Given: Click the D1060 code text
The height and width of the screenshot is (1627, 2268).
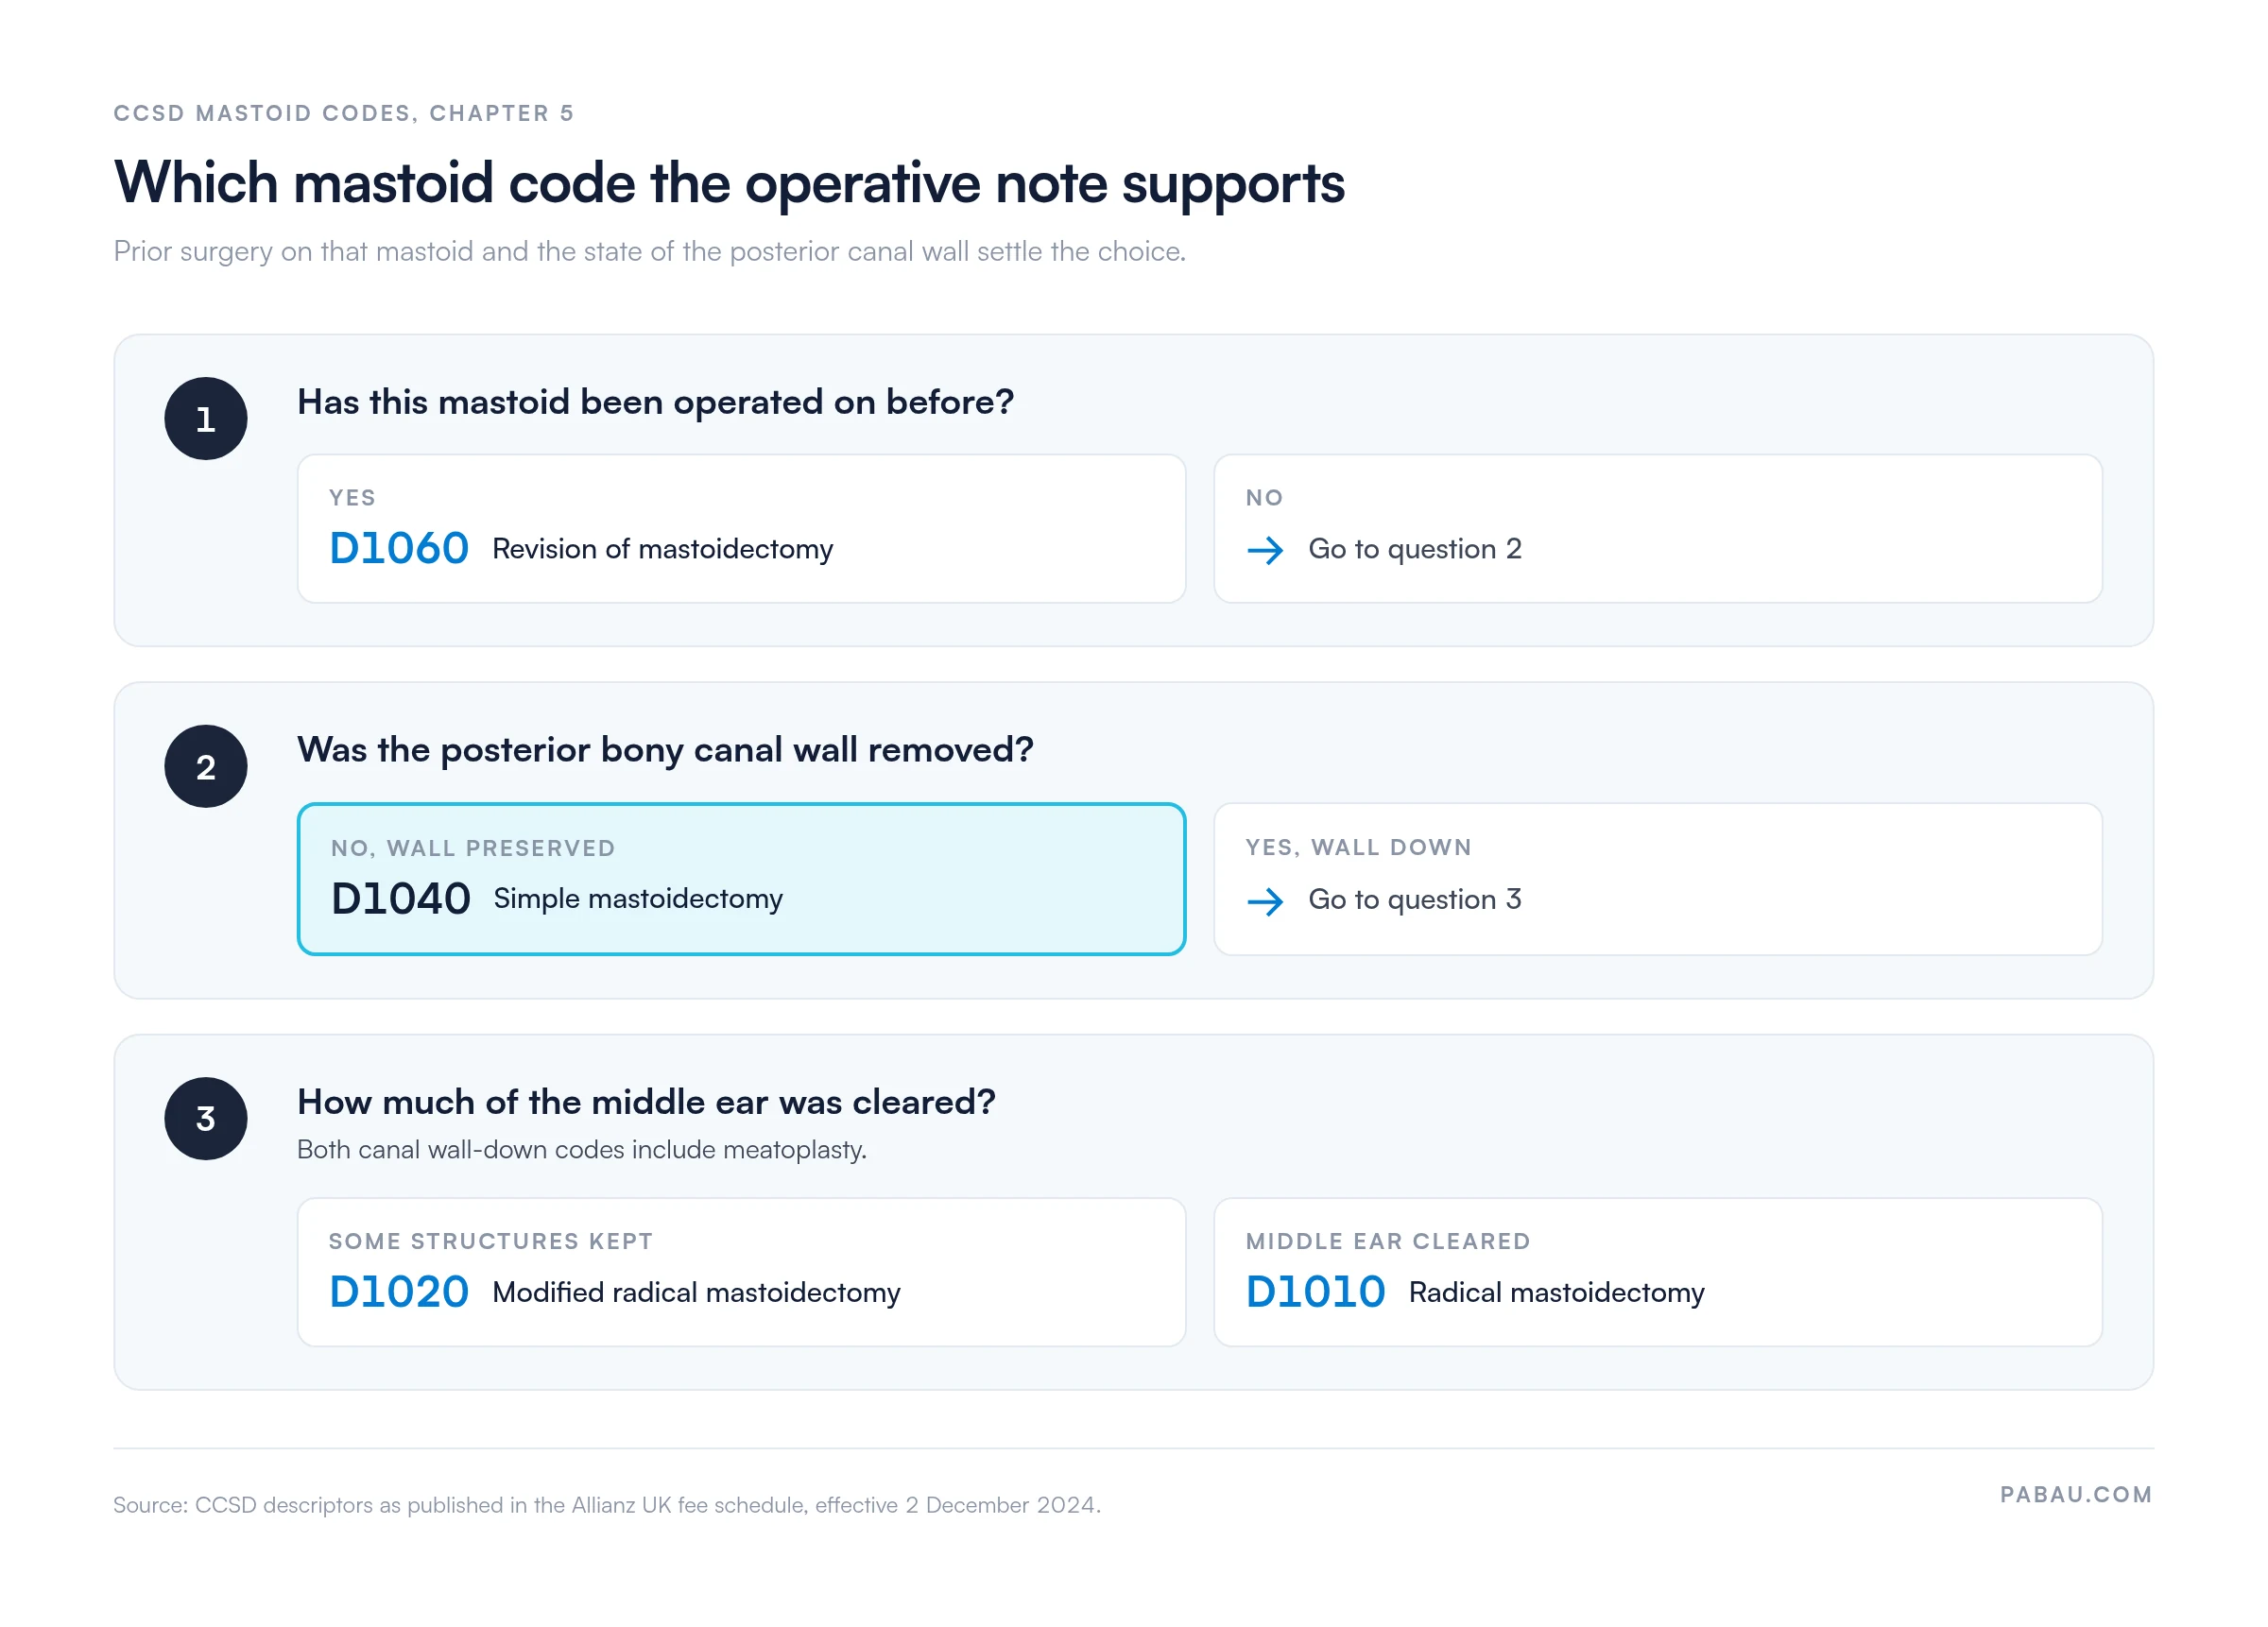Looking at the screenshot, I should [399, 548].
